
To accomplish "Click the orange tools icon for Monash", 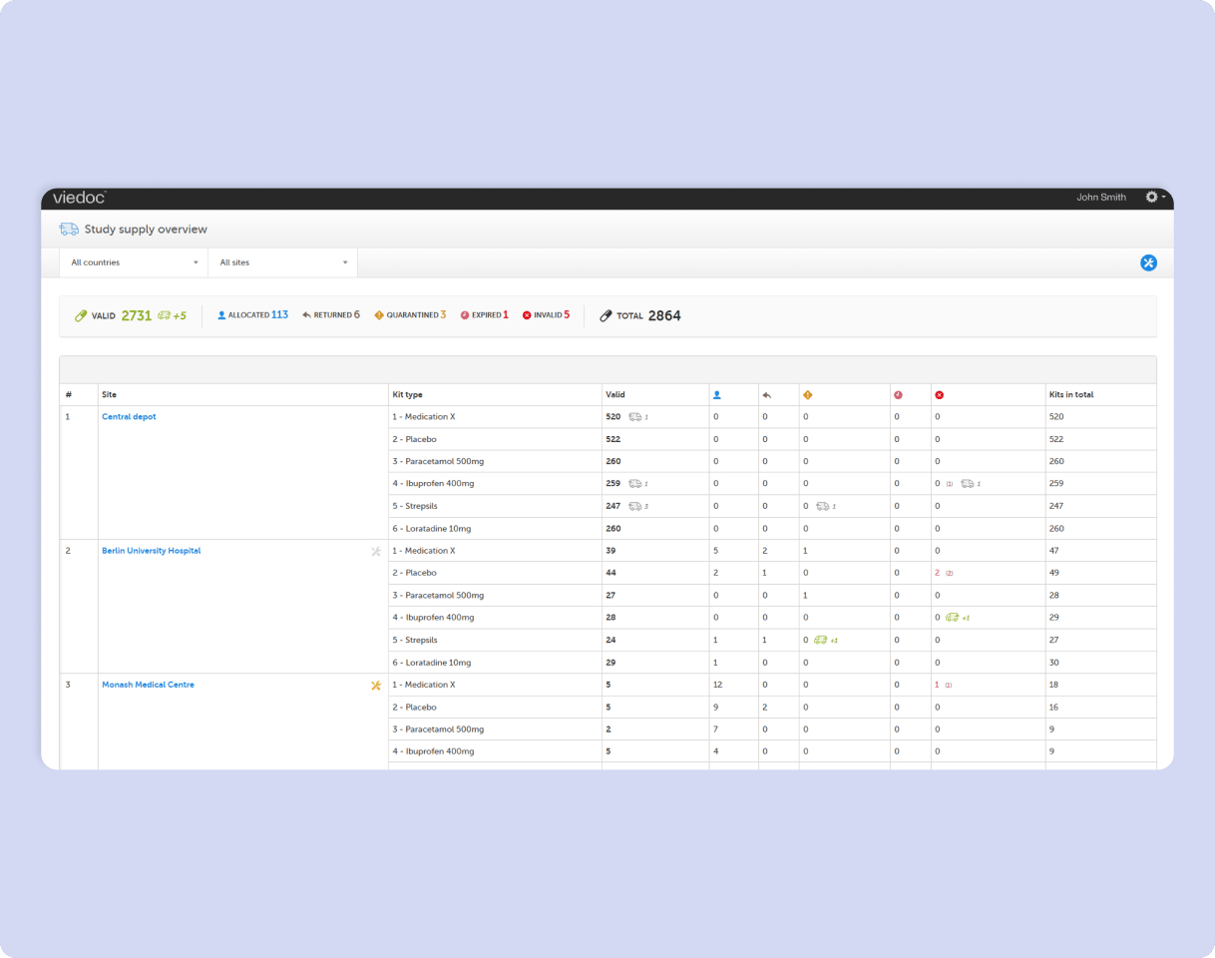I will (376, 685).
